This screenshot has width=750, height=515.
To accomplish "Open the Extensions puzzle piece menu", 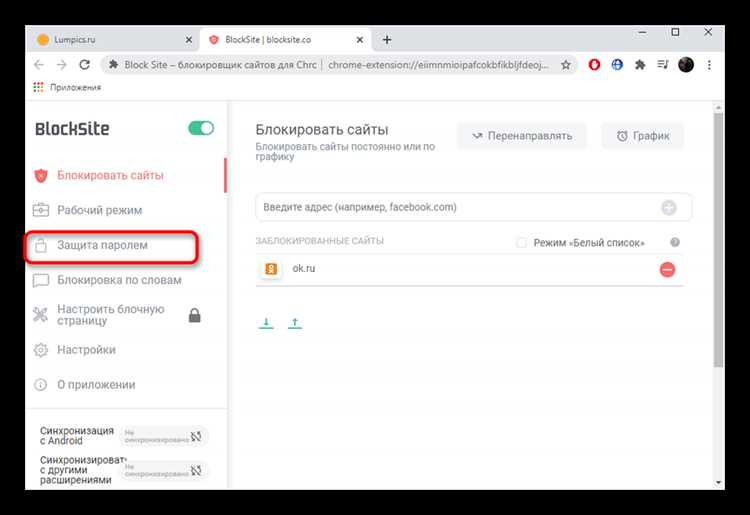I will (640, 65).
